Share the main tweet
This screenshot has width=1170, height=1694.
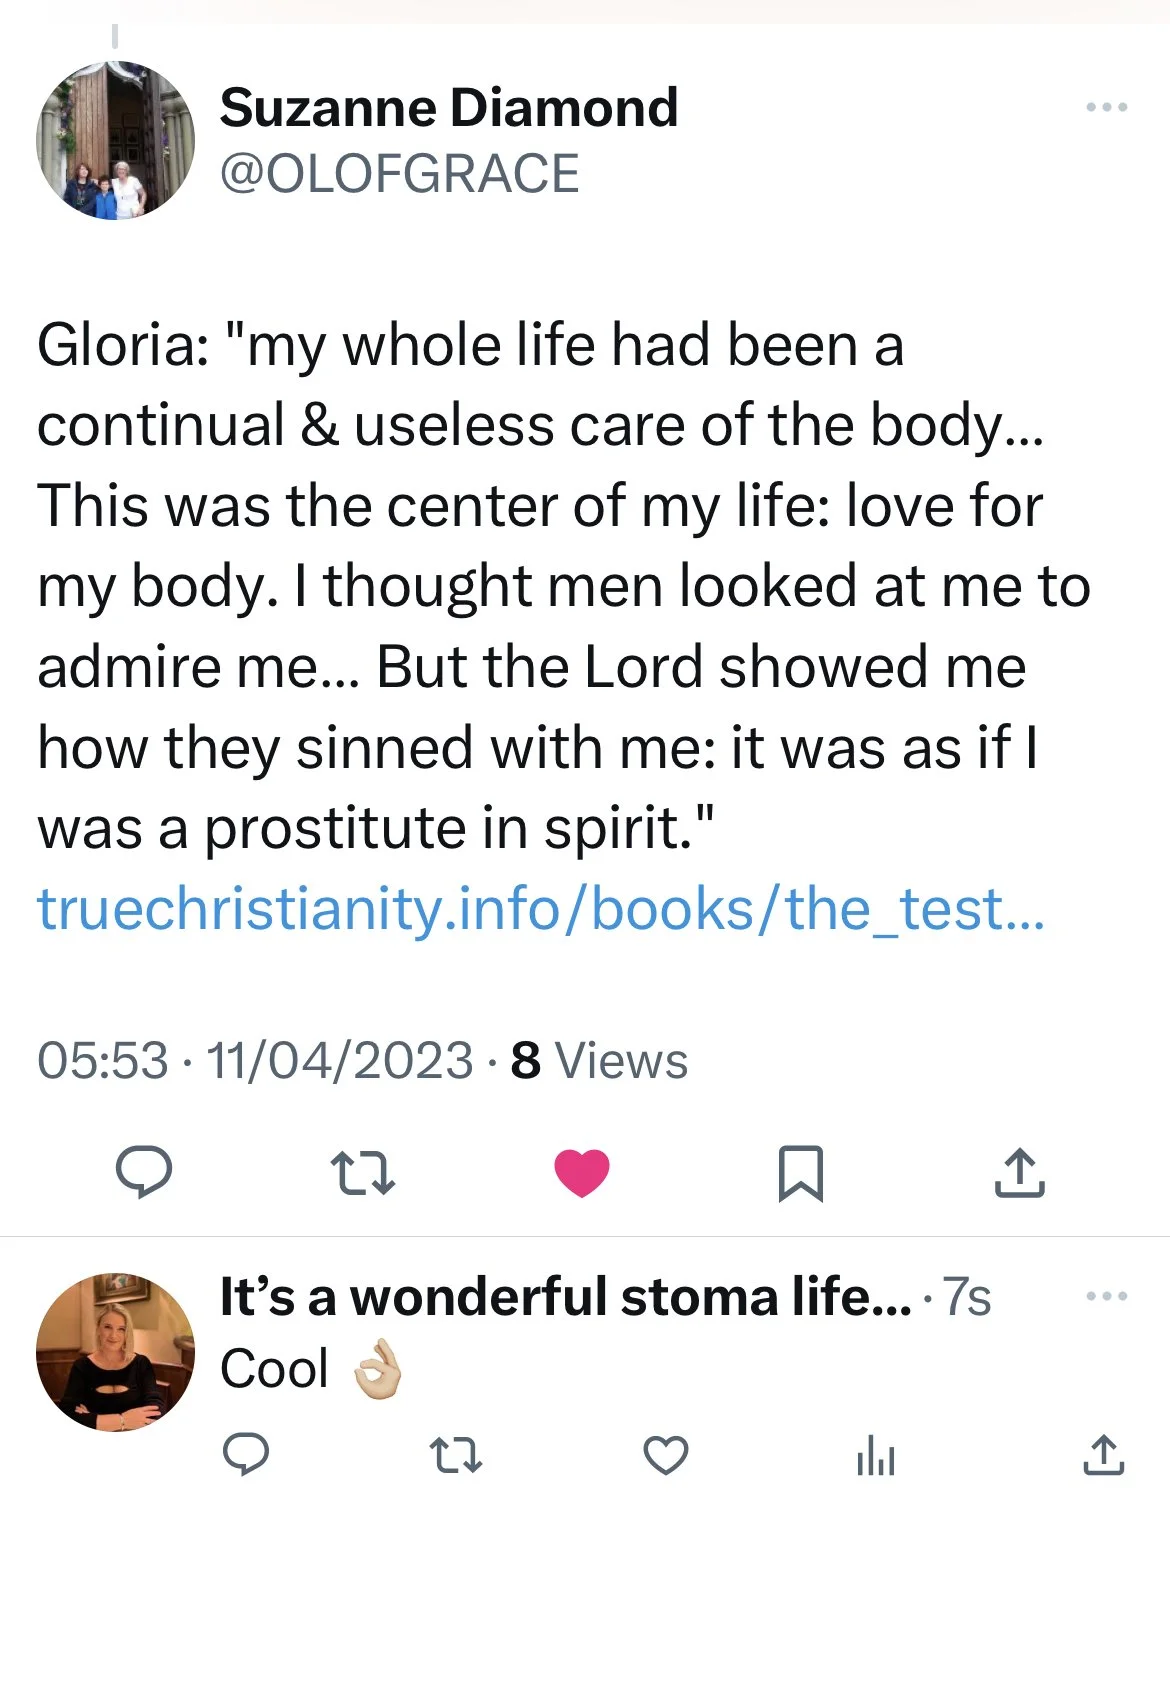pos(1019,1173)
